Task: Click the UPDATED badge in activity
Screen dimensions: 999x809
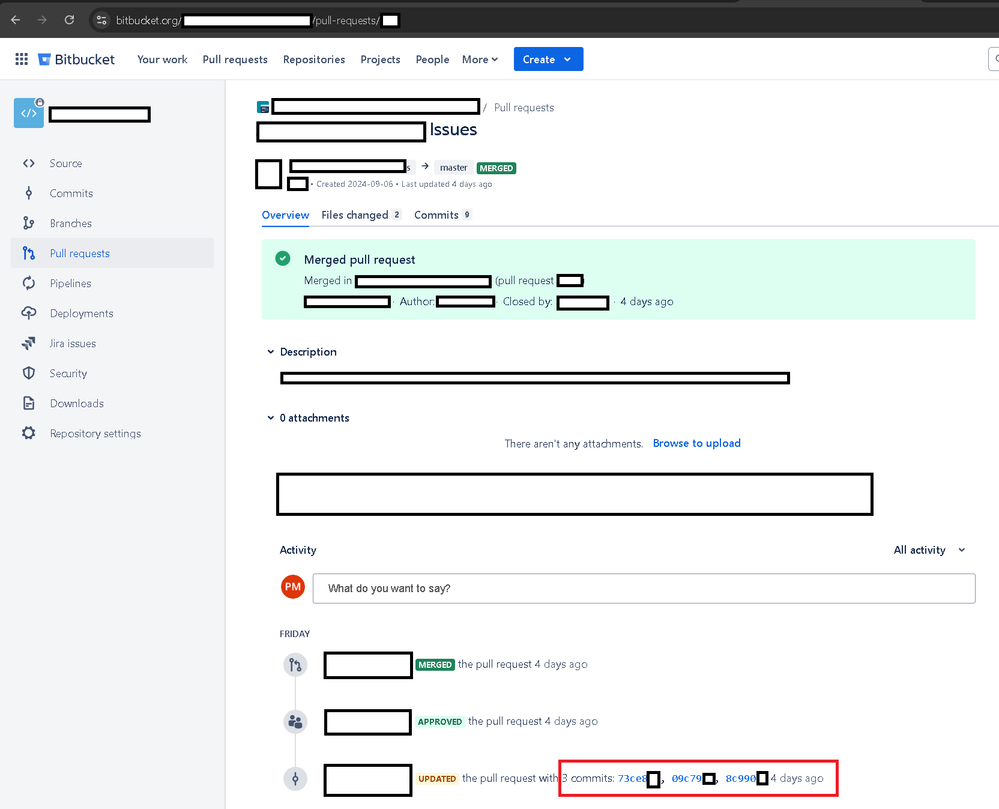Action: 437,778
